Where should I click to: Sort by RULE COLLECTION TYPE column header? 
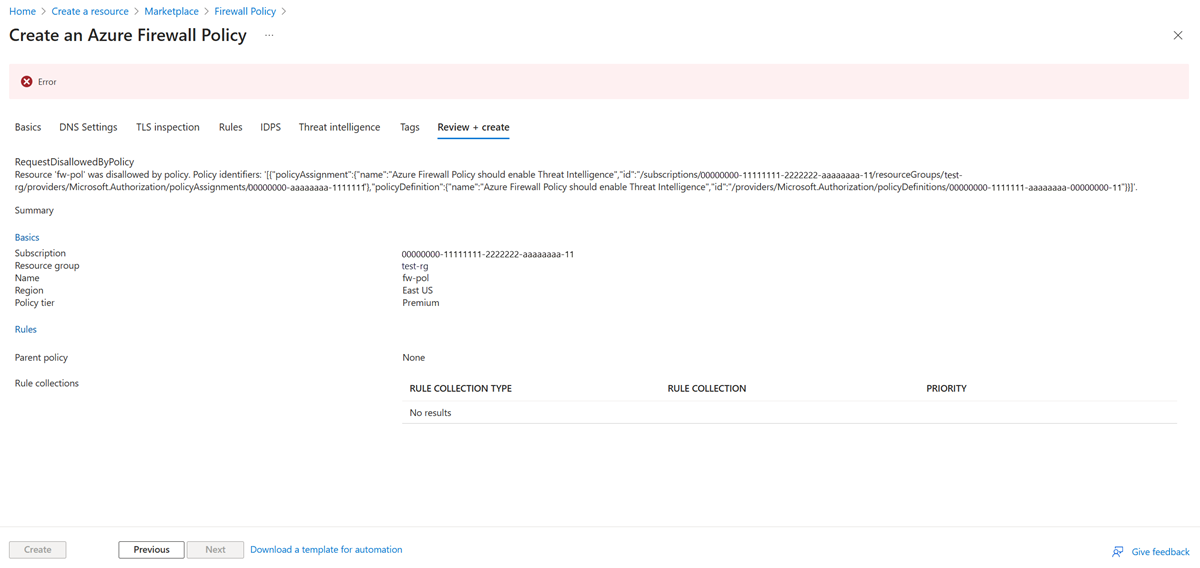click(460, 388)
